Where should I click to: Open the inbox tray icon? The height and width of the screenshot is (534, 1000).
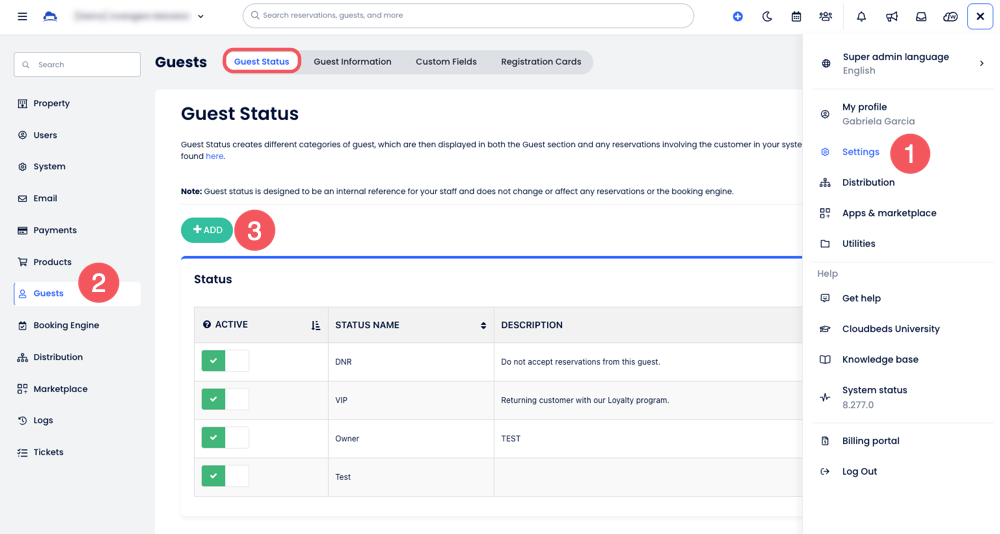point(921,16)
